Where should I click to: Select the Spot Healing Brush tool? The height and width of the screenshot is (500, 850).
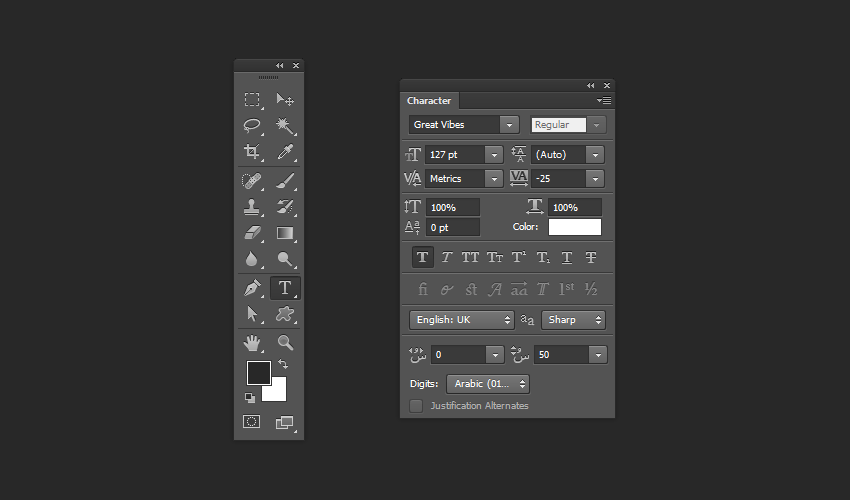[x=252, y=181]
